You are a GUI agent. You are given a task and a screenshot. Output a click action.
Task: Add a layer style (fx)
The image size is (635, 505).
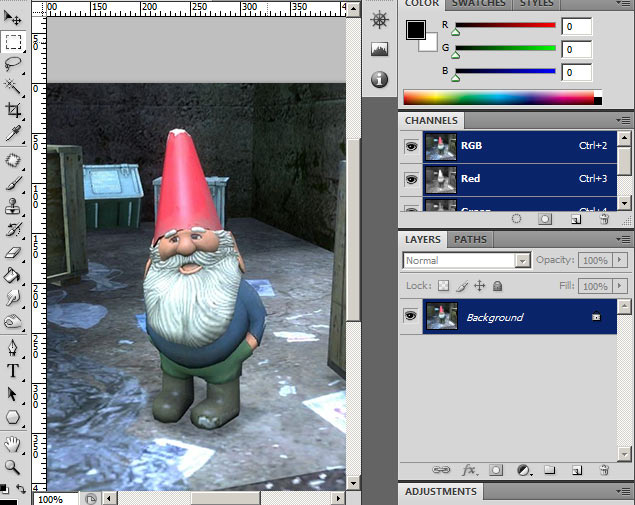(x=469, y=470)
